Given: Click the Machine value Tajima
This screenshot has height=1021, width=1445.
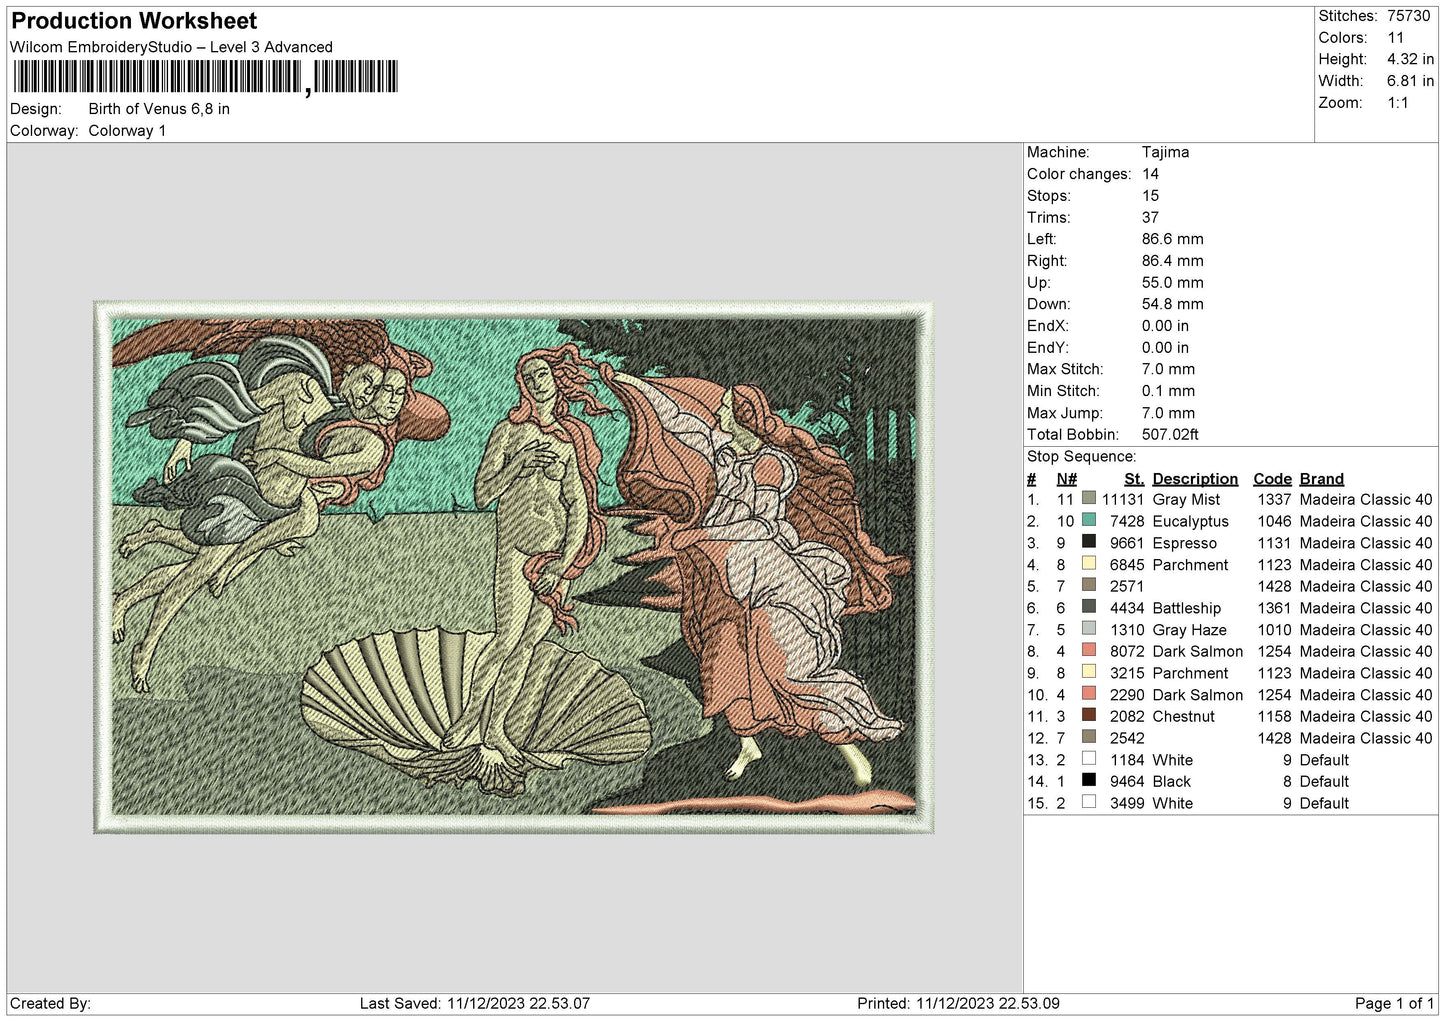Looking at the screenshot, I should click(1165, 152).
